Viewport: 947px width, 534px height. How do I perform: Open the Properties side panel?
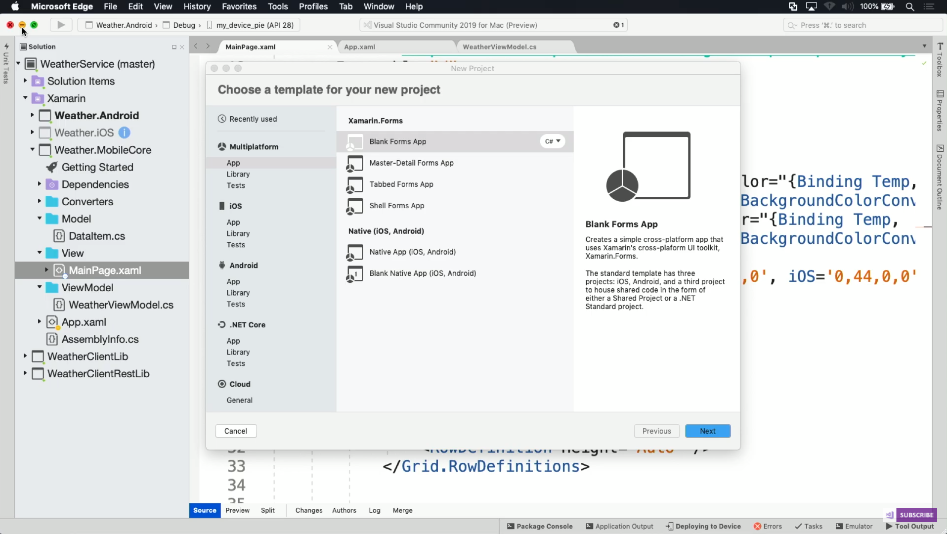point(940,111)
